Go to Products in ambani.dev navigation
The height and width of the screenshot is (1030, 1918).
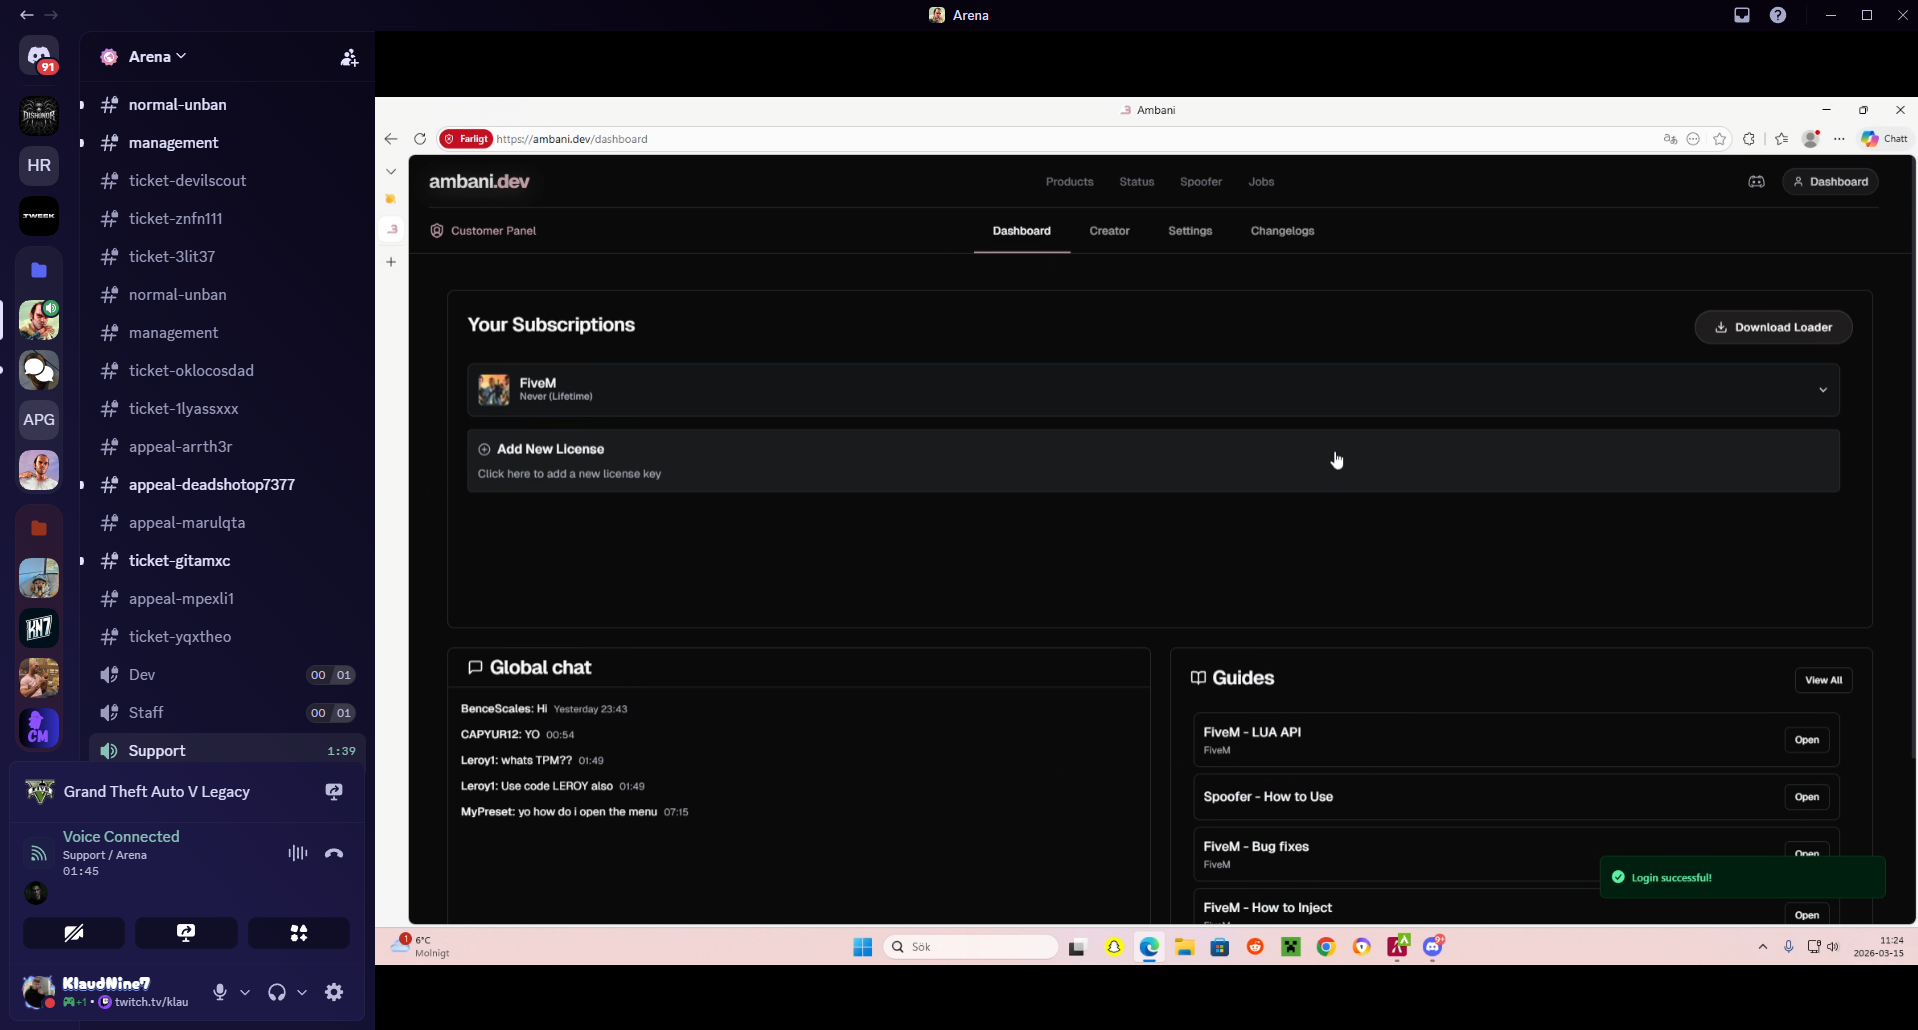click(x=1070, y=182)
